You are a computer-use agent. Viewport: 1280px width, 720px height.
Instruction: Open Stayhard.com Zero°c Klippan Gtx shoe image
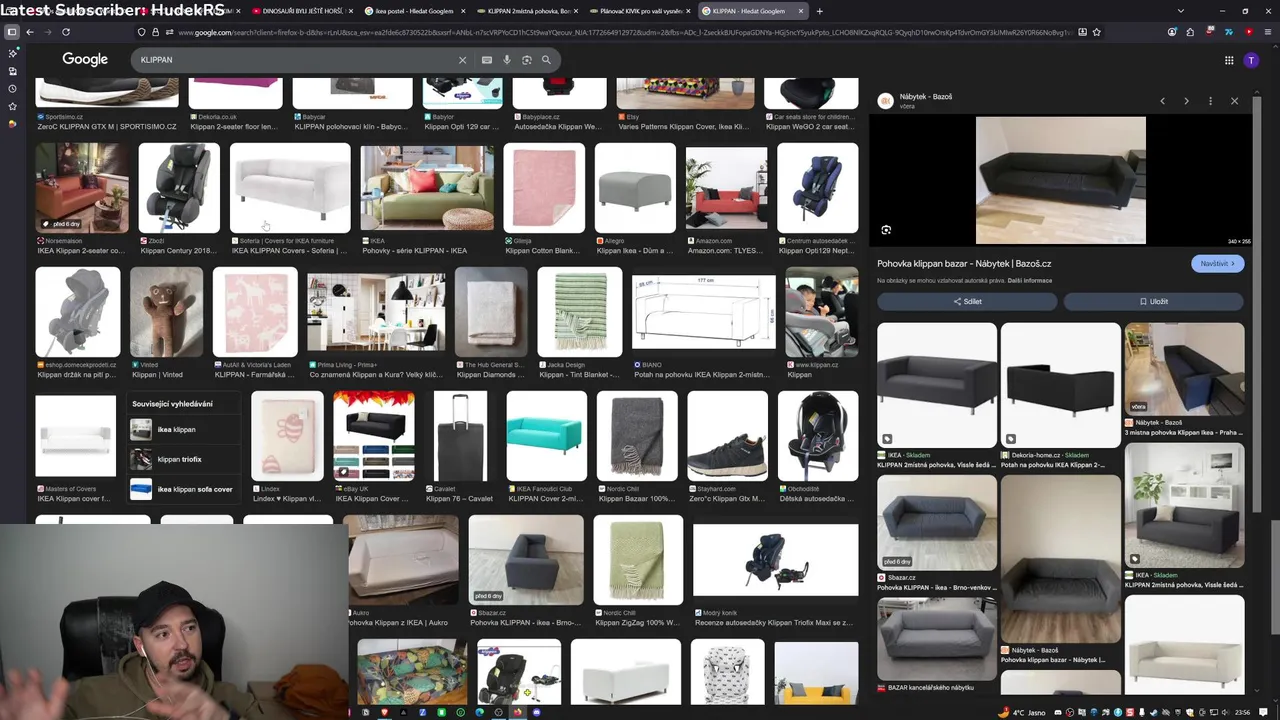click(x=727, y=436)
